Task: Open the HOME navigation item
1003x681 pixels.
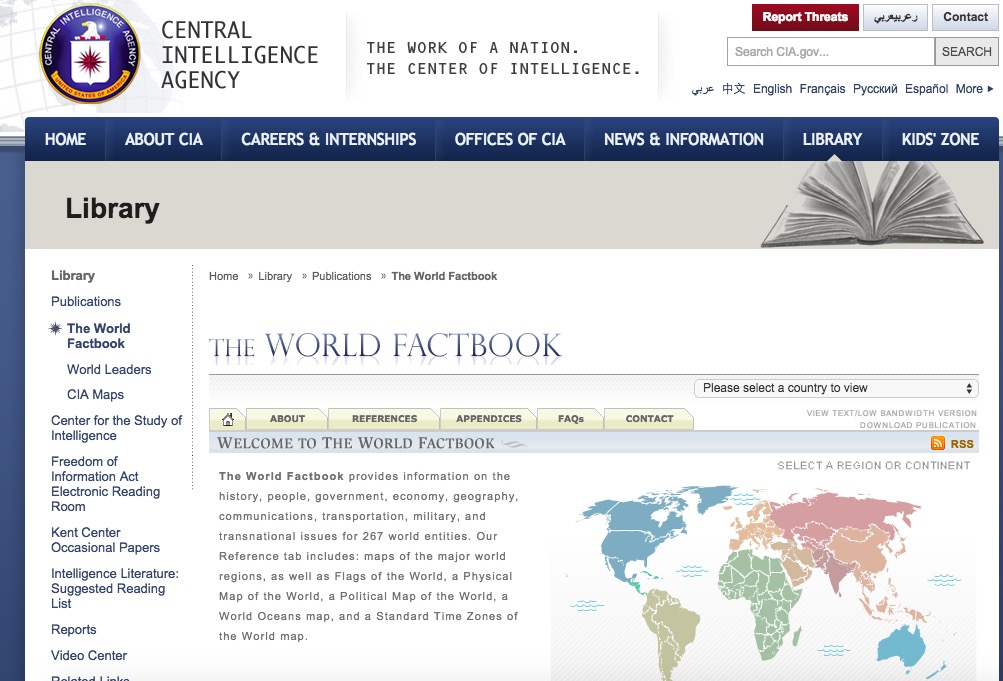Action: click(x=65, y=139)
